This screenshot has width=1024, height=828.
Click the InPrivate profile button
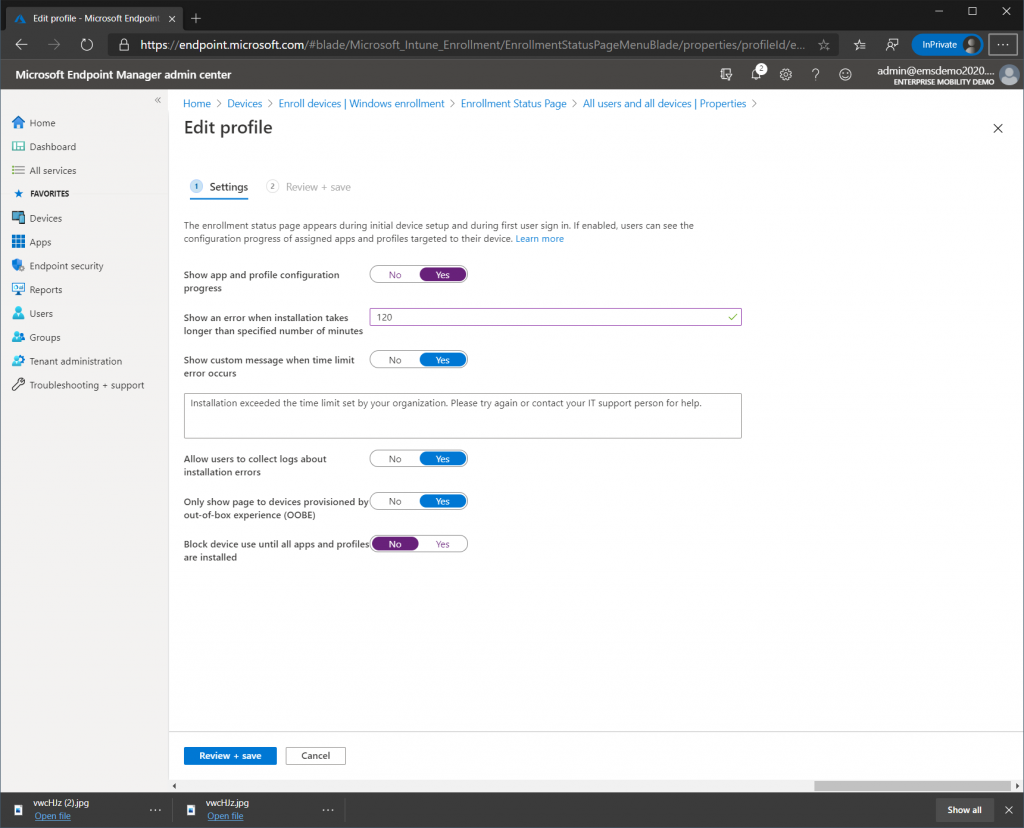pyautogui.click(x=947, y=44)
